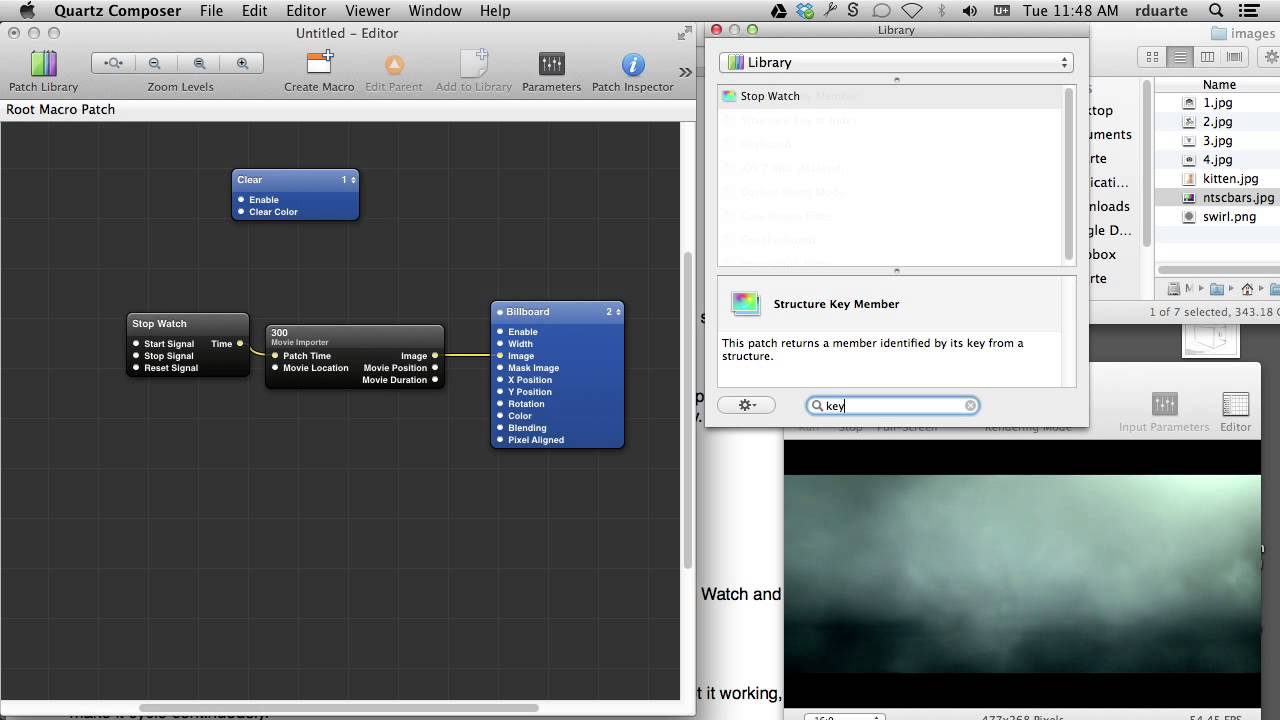This screenshot has width=1280, height=720.
Task: Click the Stop Watch Stop Signal port
Action: [136, 356]
